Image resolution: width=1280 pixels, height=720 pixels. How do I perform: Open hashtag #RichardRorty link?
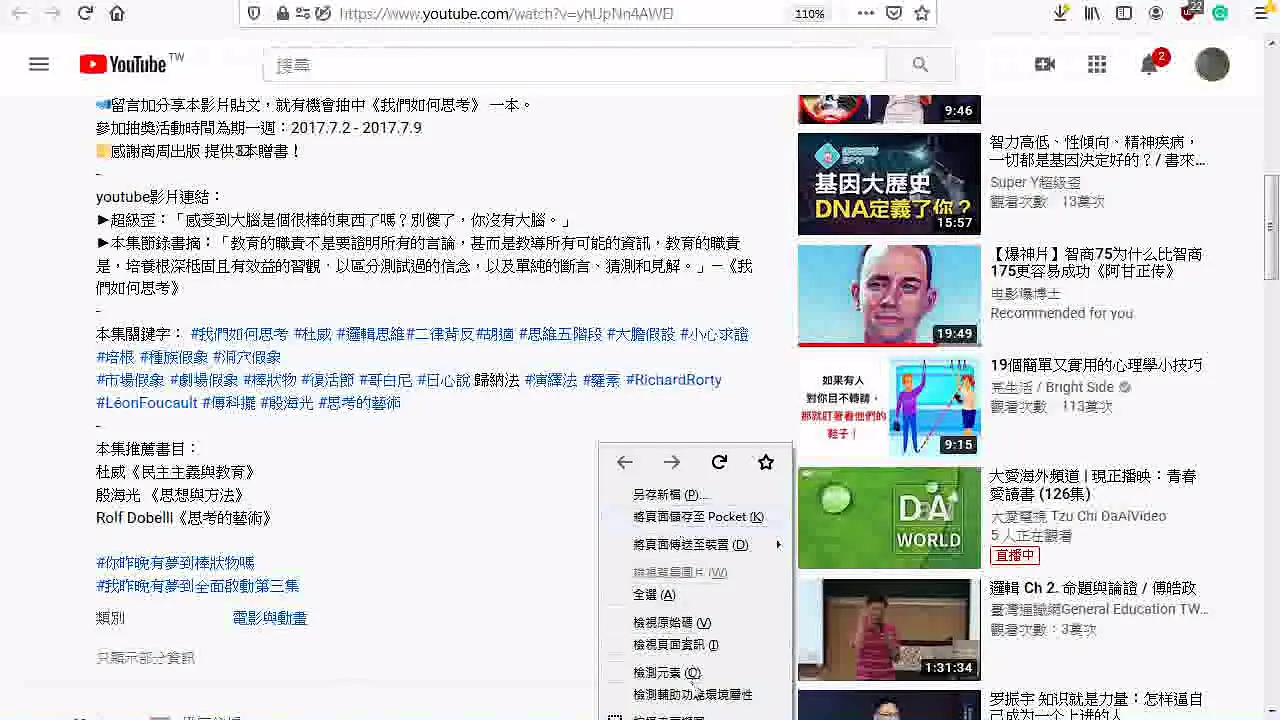pos(673,380)
